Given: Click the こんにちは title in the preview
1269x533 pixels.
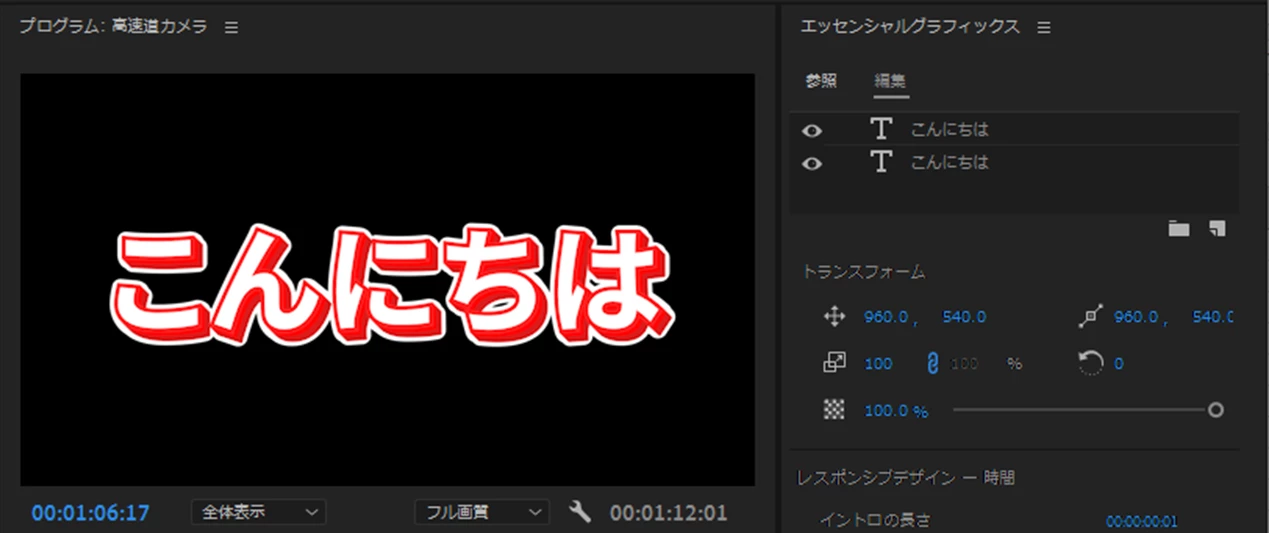Looking at the screenshot, I should pyautogui.click(x=390, y=286).
